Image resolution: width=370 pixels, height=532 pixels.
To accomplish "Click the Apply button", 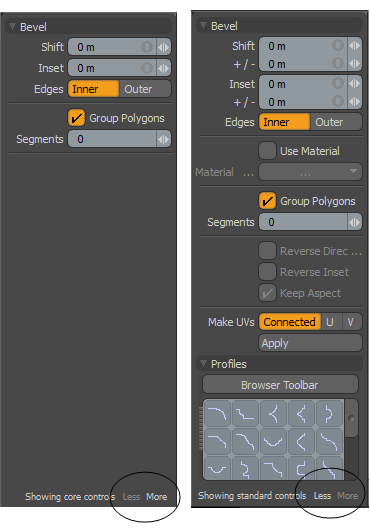I will (310, 343).
